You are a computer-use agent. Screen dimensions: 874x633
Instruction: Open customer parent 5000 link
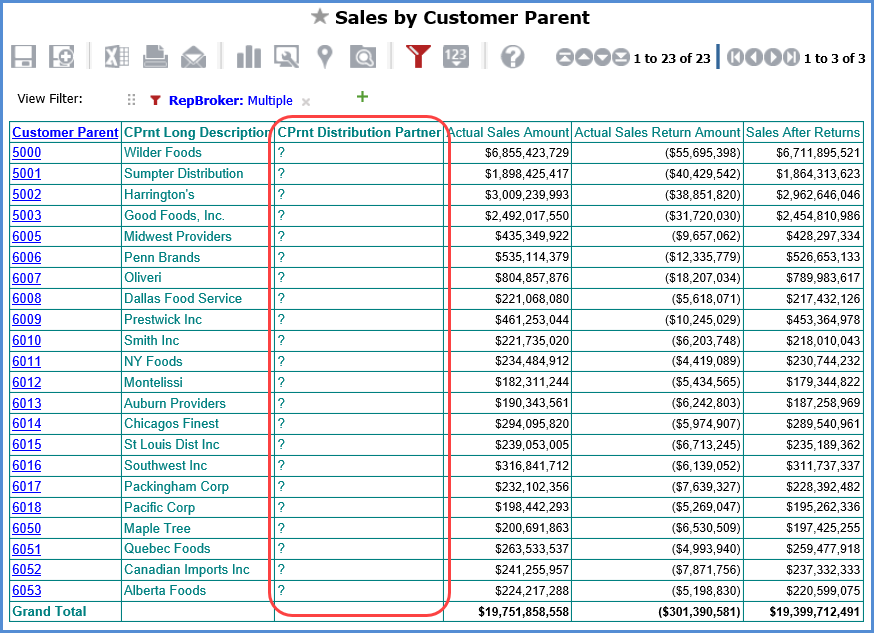(x=26, y=153)
